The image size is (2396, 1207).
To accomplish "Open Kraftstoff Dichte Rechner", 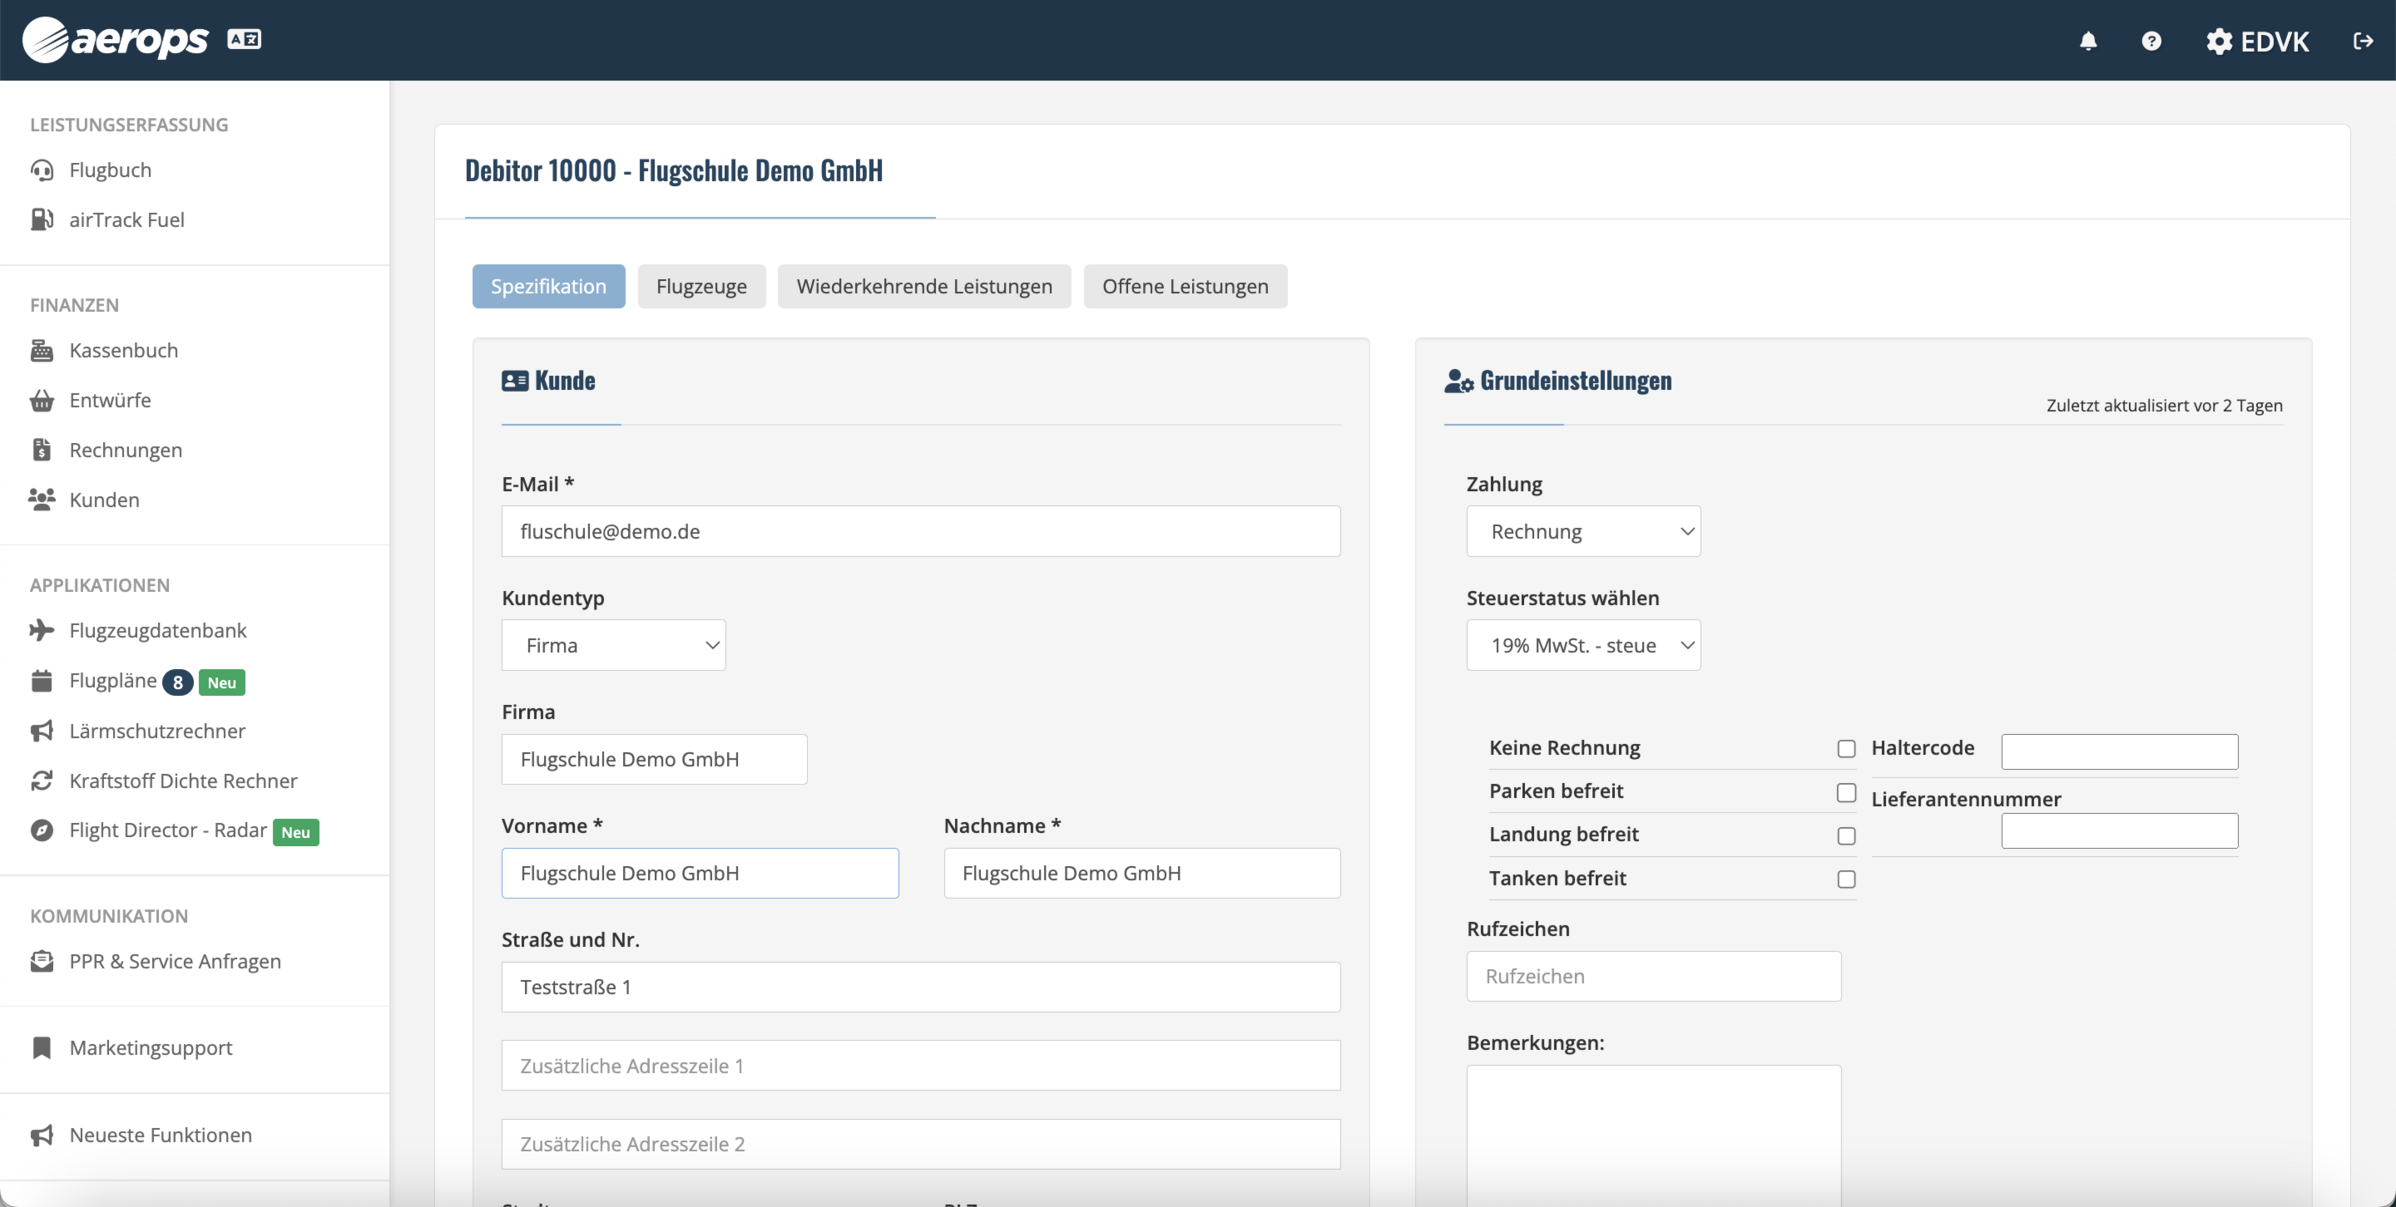I will tap(183, 781).
